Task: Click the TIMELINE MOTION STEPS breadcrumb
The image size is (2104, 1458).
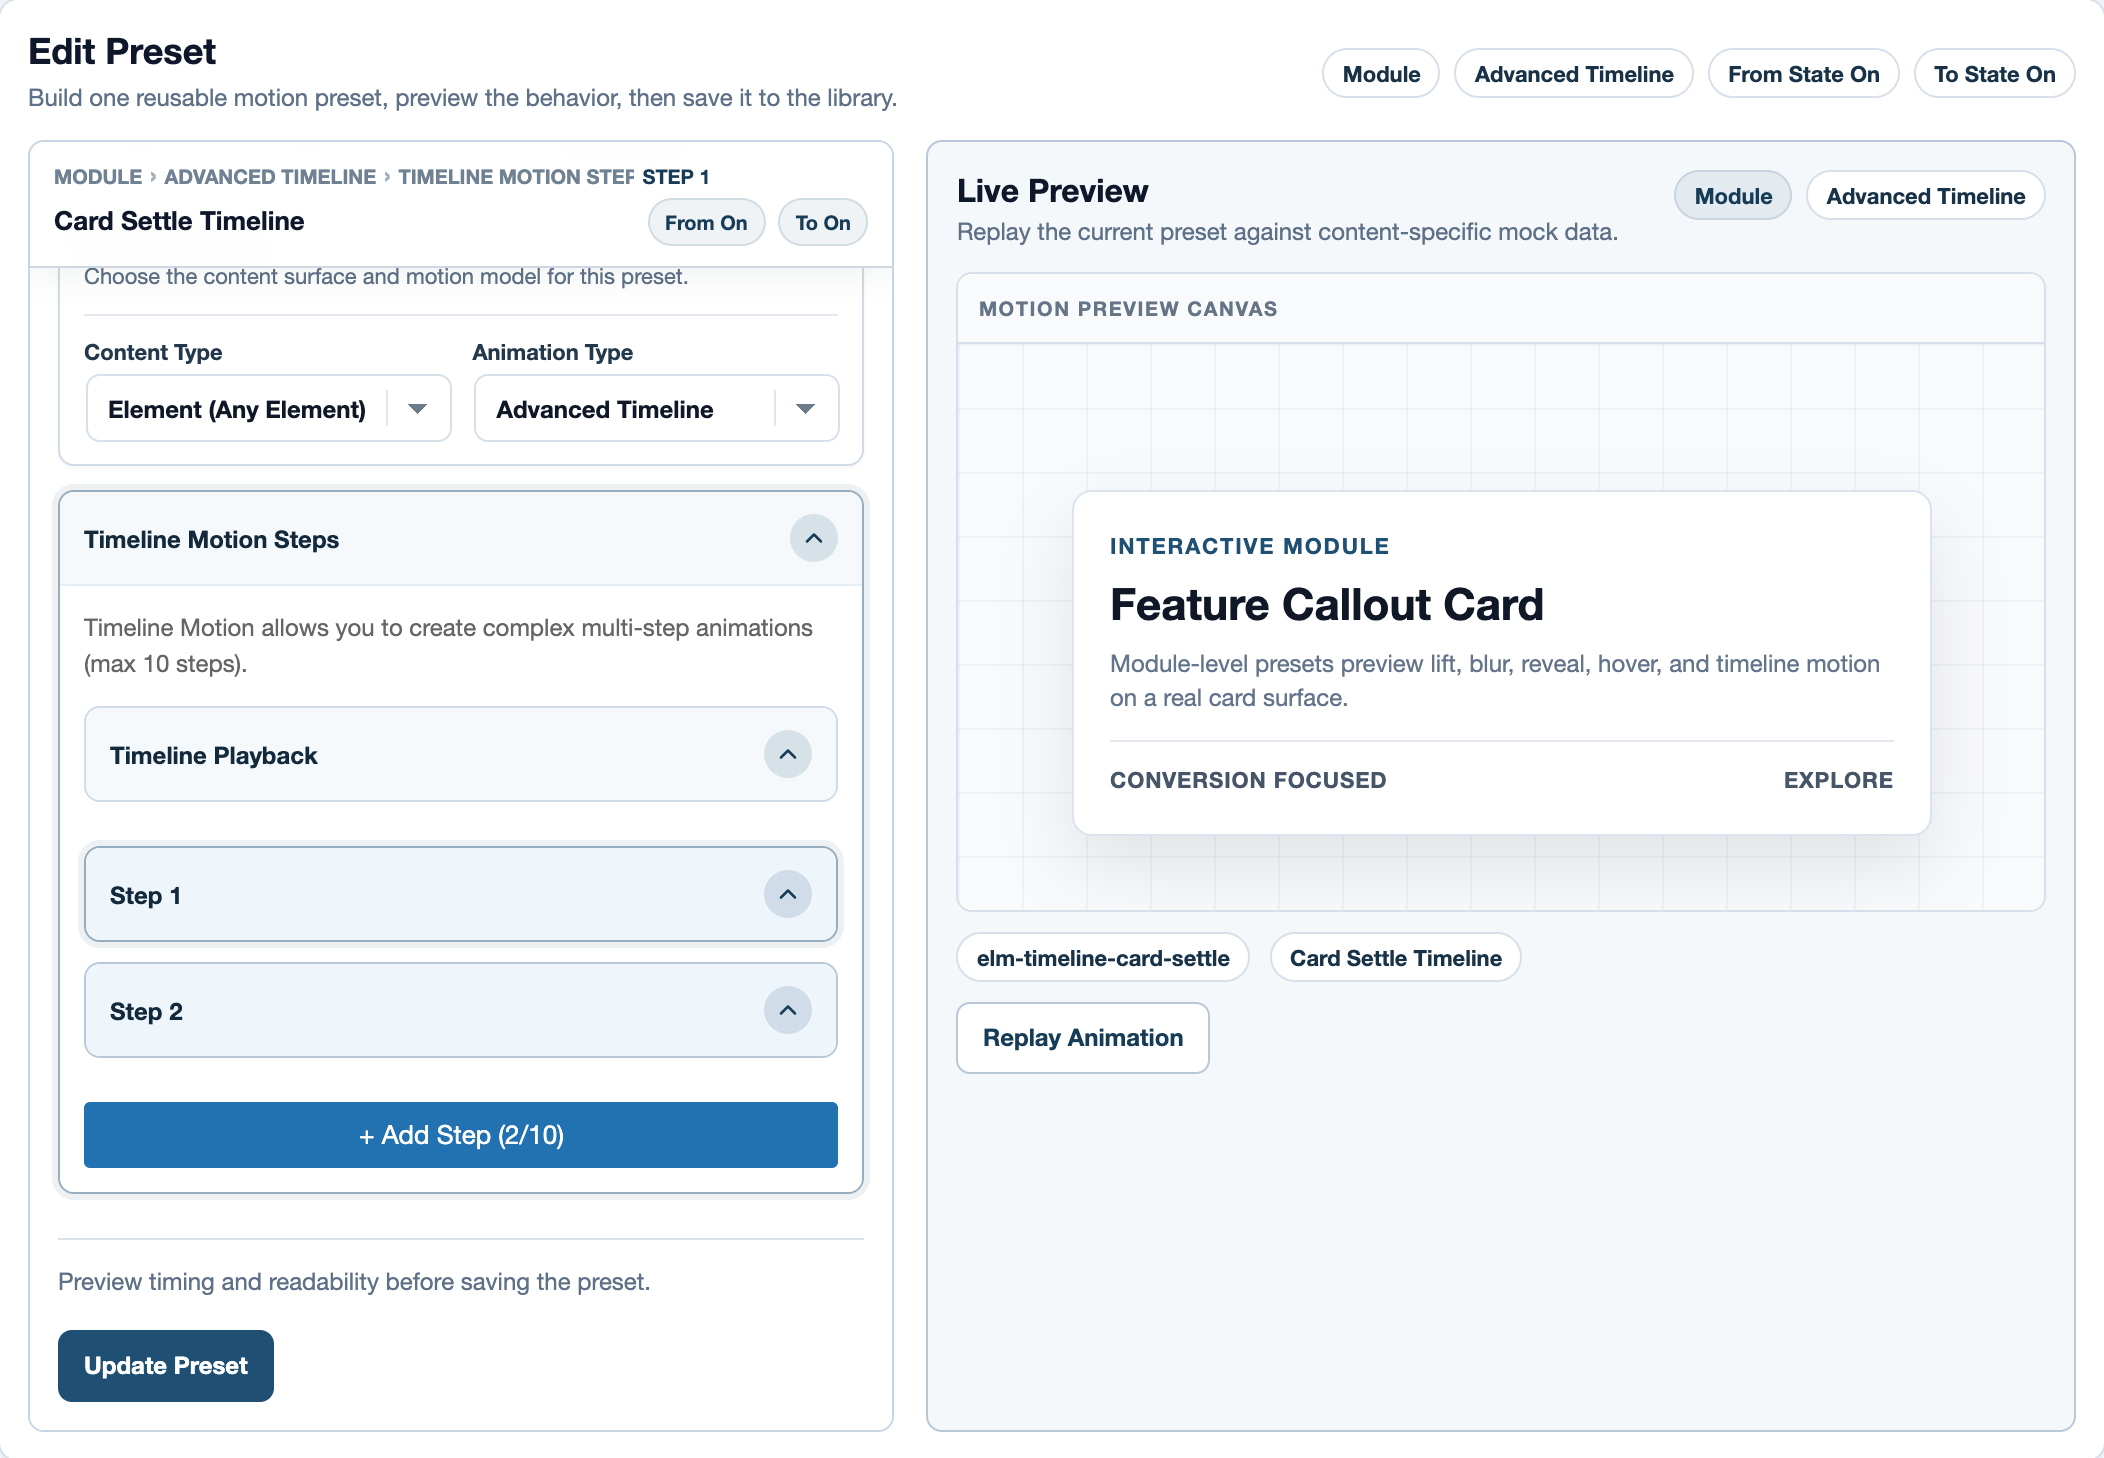Action: pyautogui.click(x=516, y=177)
